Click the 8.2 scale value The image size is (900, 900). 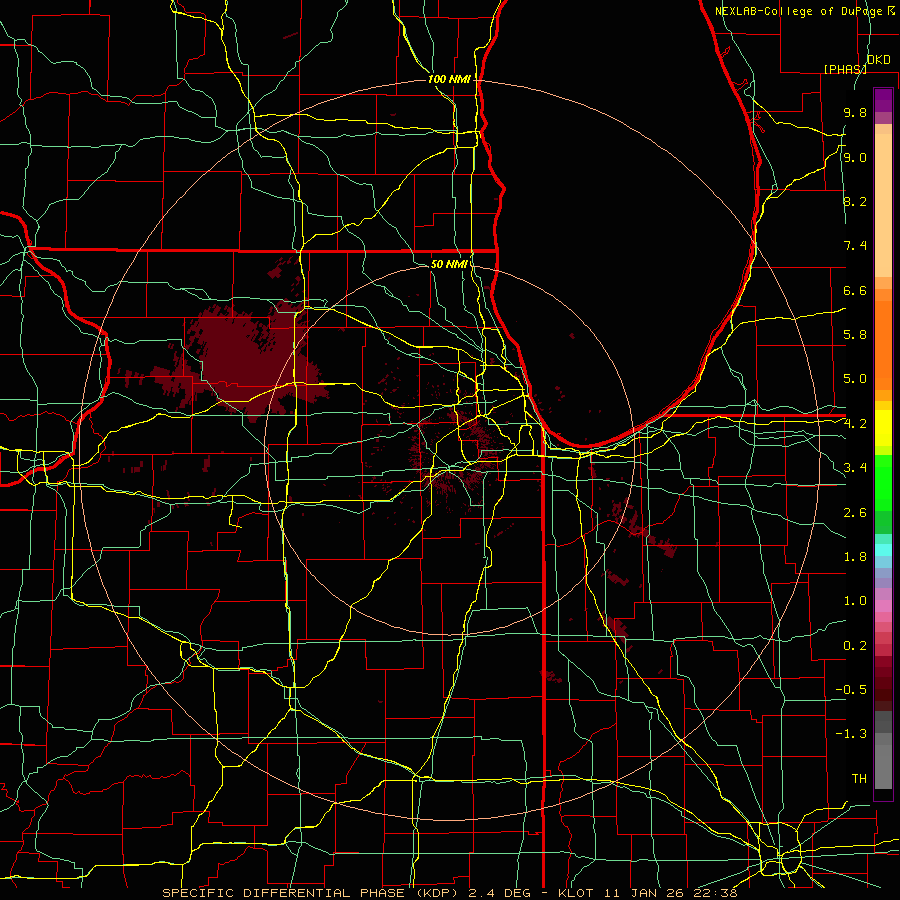855,201
